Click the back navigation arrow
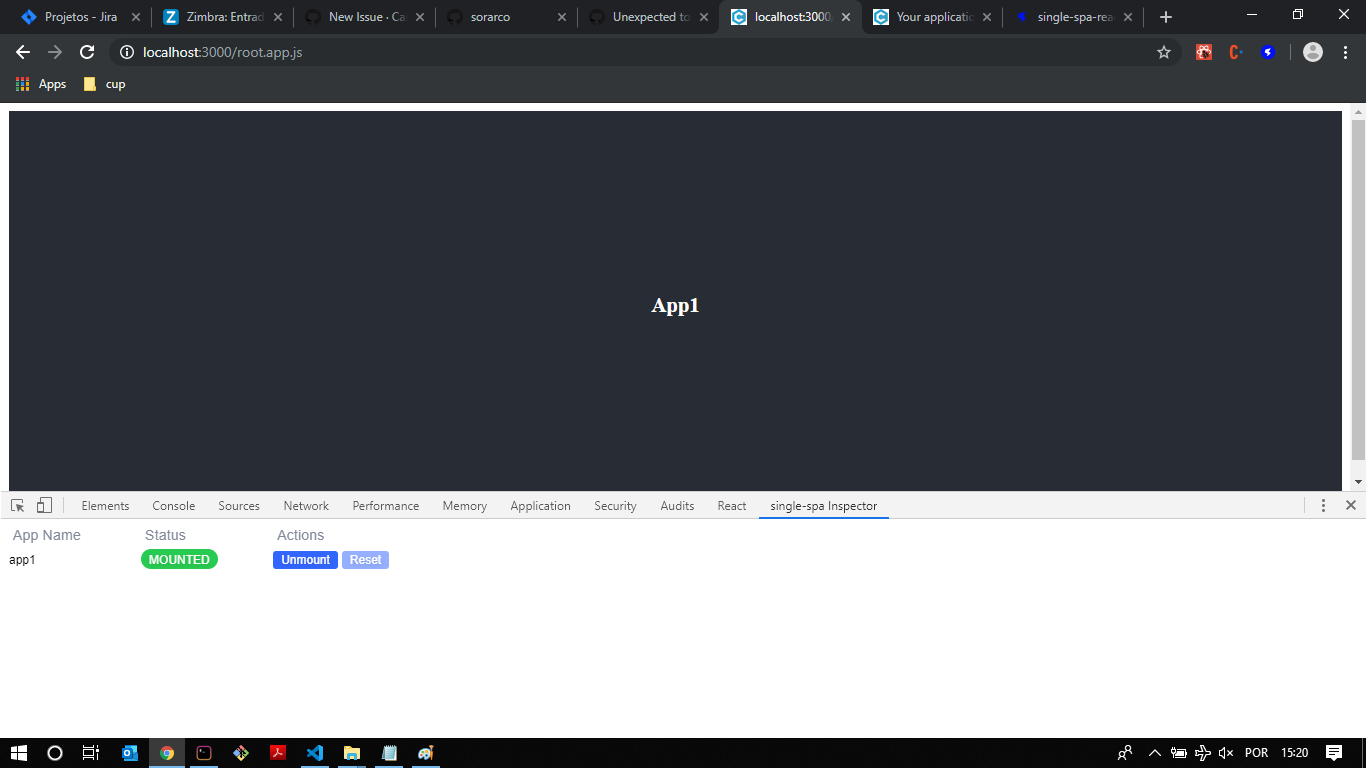The height and width of the screenshot is (768, 1366). point(22,52)
